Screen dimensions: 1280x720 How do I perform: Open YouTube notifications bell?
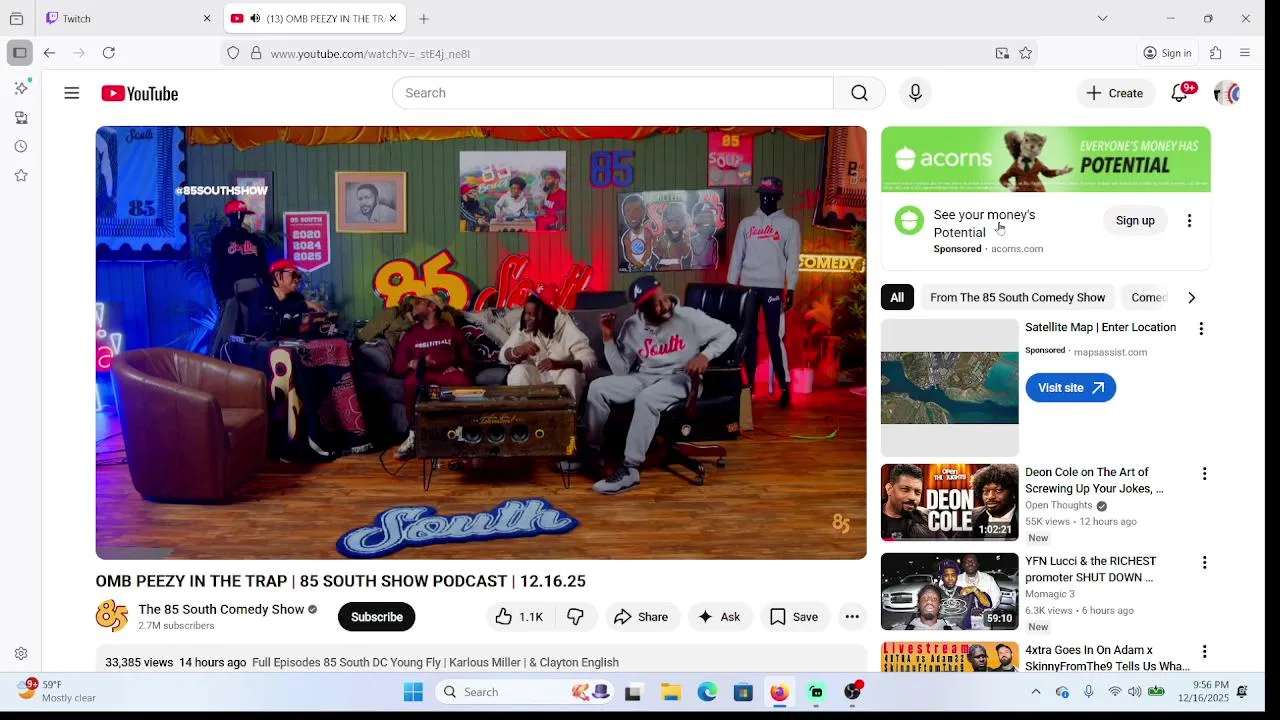click(x=1180, y=93)
